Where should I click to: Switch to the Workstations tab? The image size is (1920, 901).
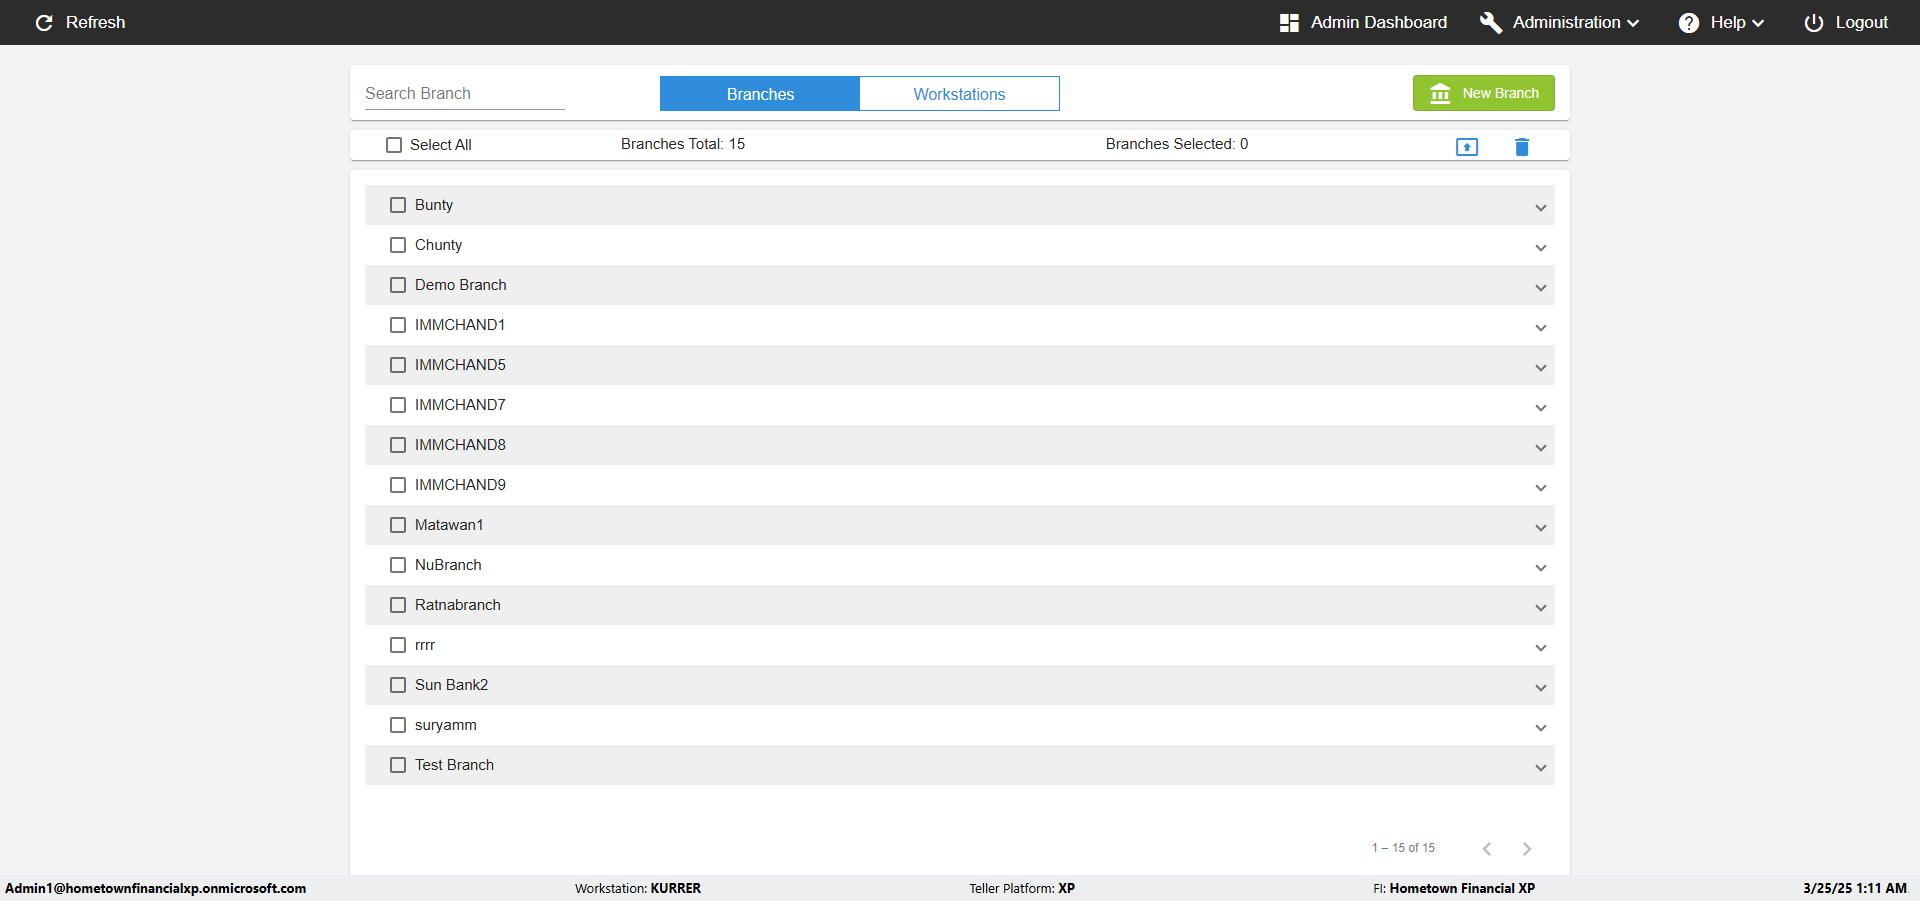tap(959, 94)
